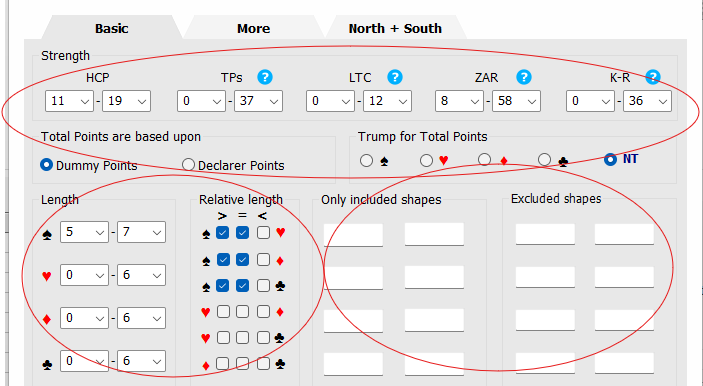This screenshot has height=386, width=703.
Task: Select the Dummy Points radio button
Action: pyautogui.click(x=46, y=165)
